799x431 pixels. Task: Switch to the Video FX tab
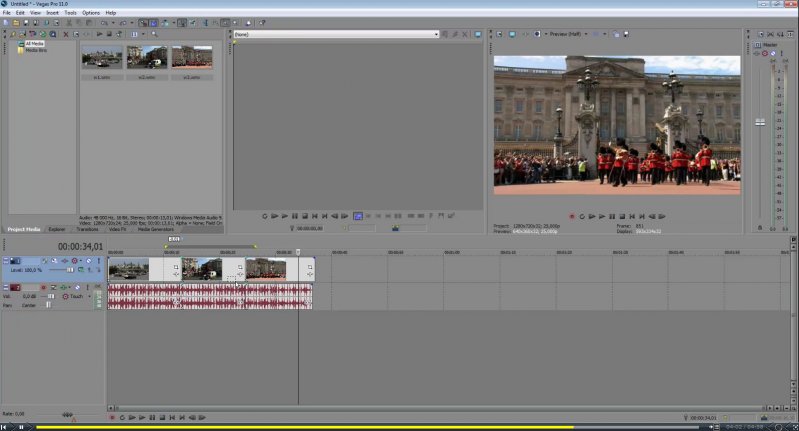coord(117,229)
